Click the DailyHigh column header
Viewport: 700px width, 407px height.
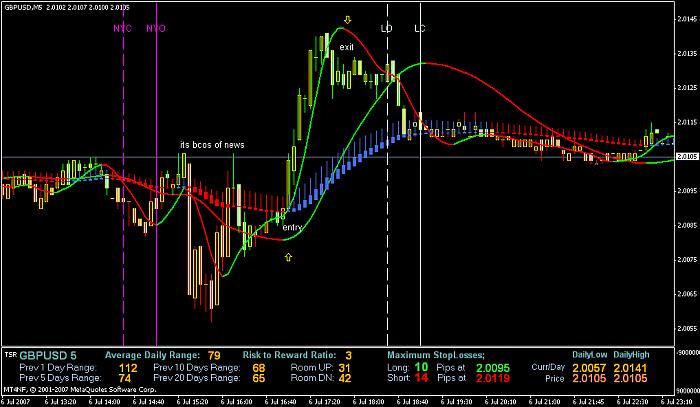click(x=631, y=355)
